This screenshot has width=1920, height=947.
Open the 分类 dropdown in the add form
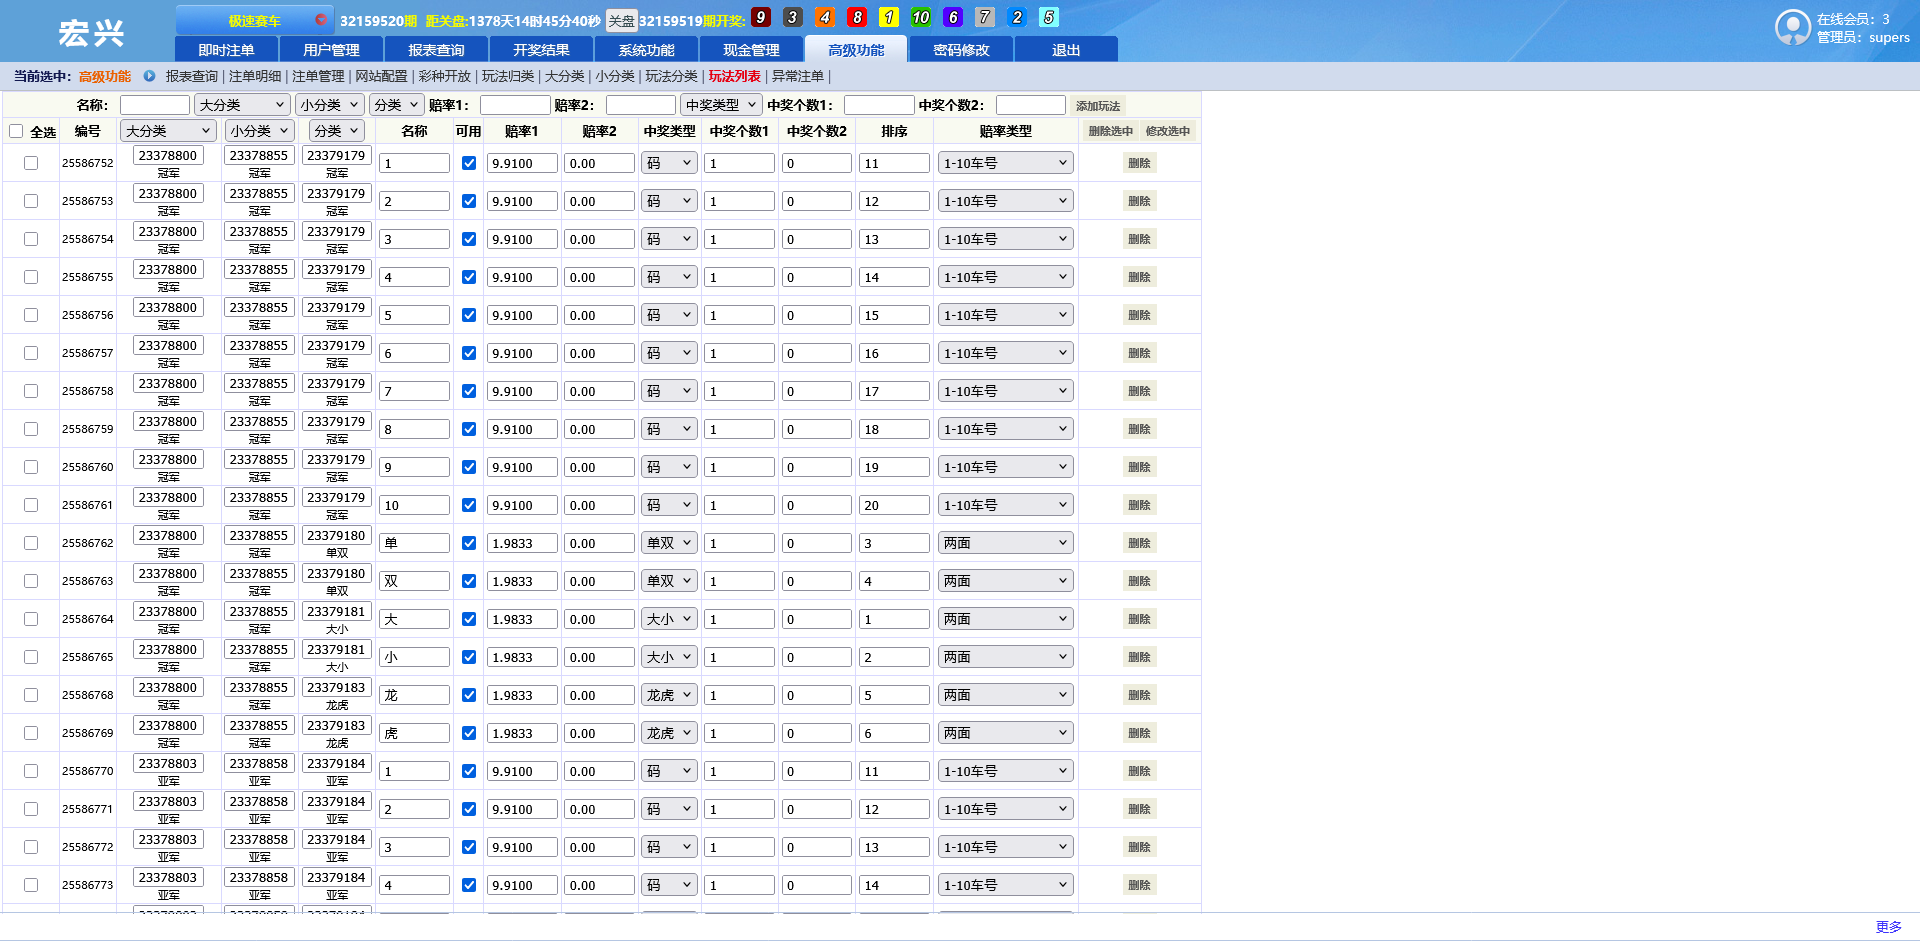pos(396,105)
